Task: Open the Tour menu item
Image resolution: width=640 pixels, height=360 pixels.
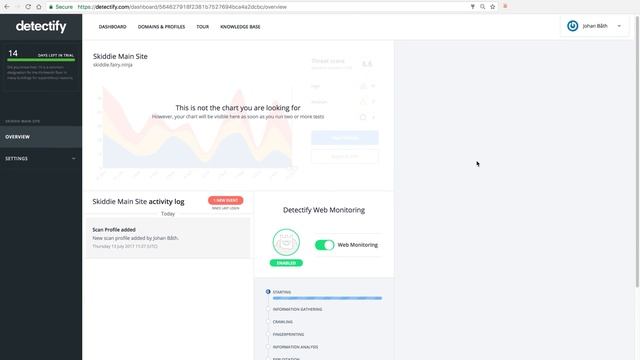Action: (x=202, y=27)
